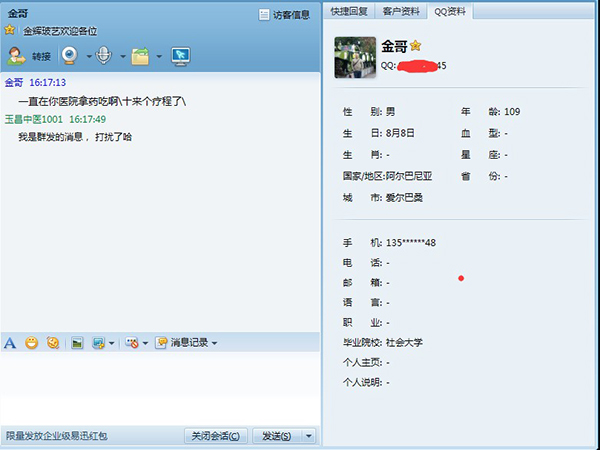Click the message blocking icon
Viewport: 600px width, 450px height.
(132, 343)
